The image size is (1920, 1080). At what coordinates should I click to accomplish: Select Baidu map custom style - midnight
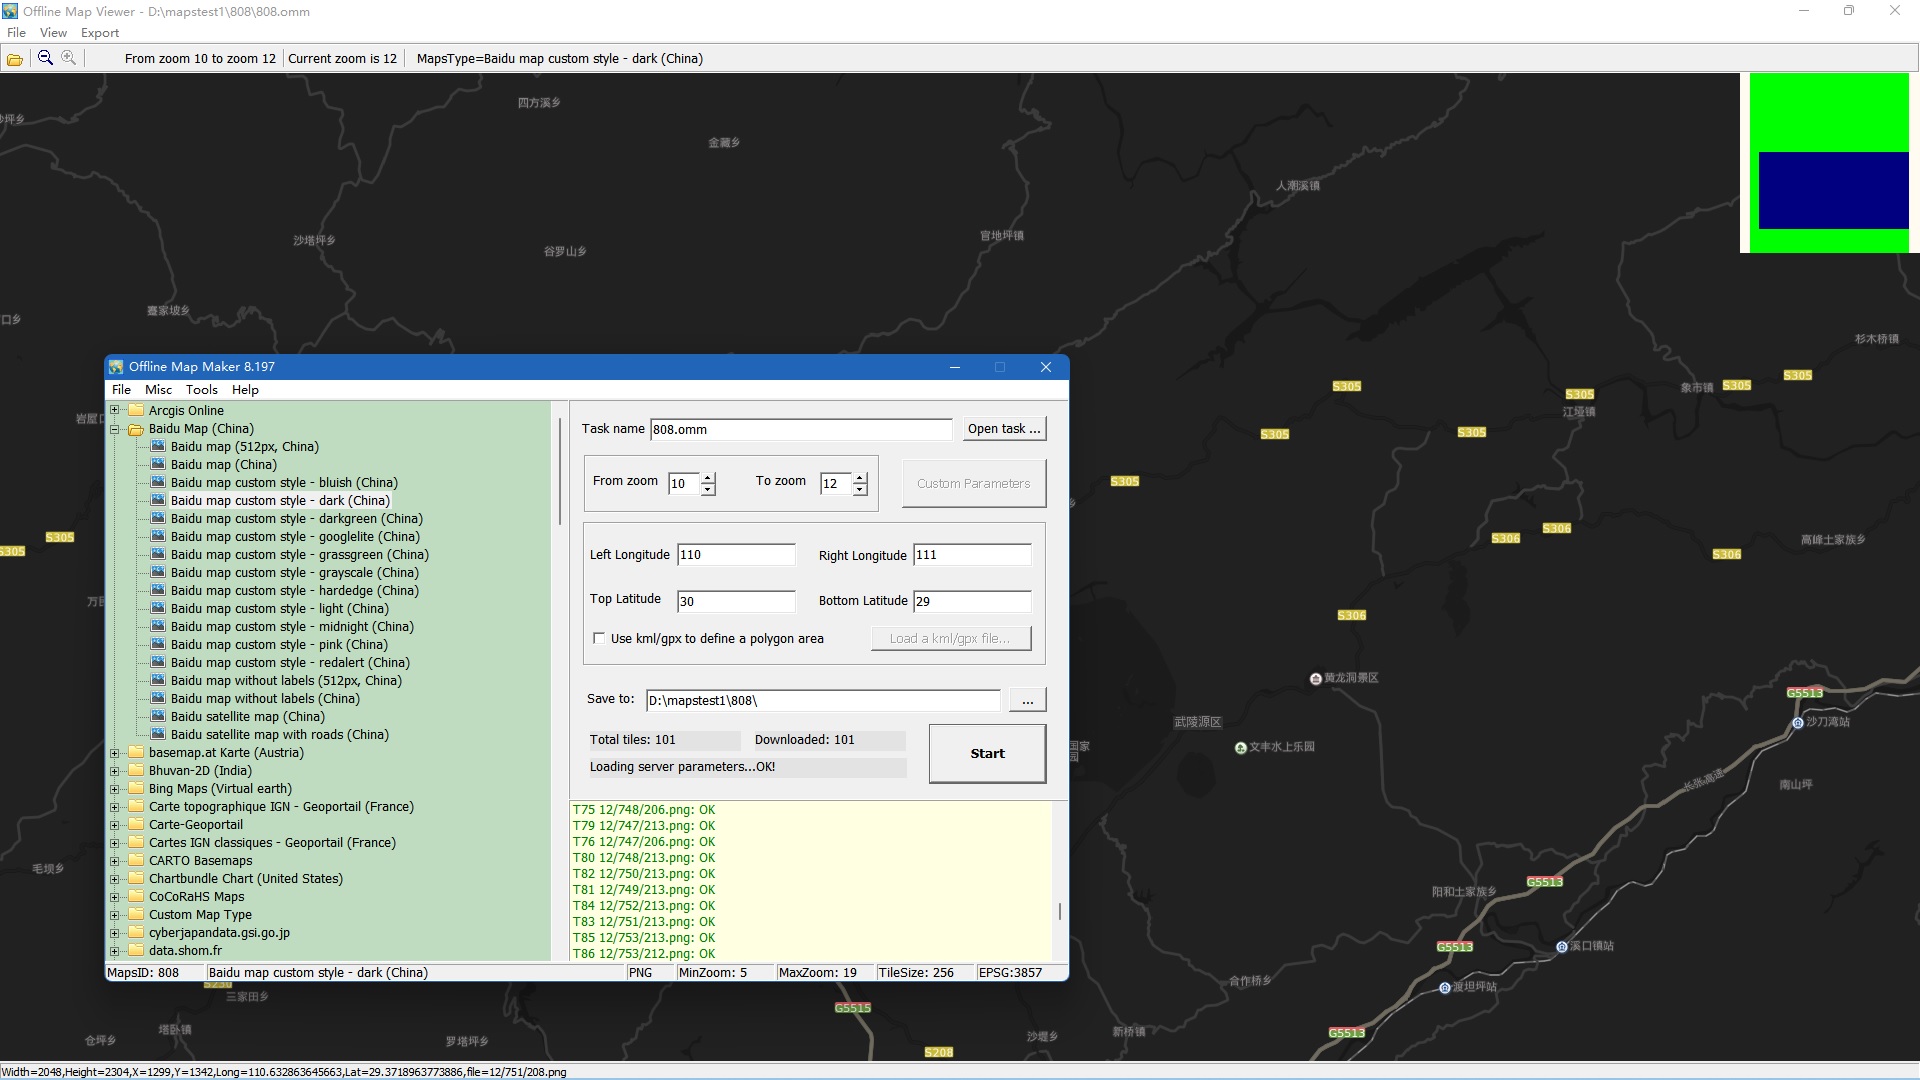click(292, 627)
